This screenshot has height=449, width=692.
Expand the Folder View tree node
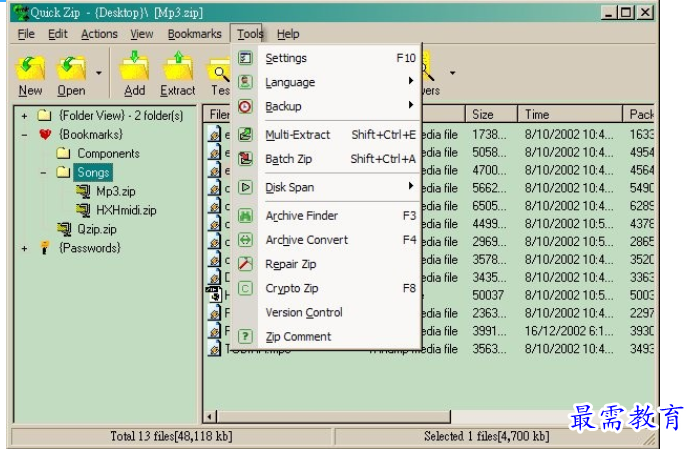pos(24,116)
